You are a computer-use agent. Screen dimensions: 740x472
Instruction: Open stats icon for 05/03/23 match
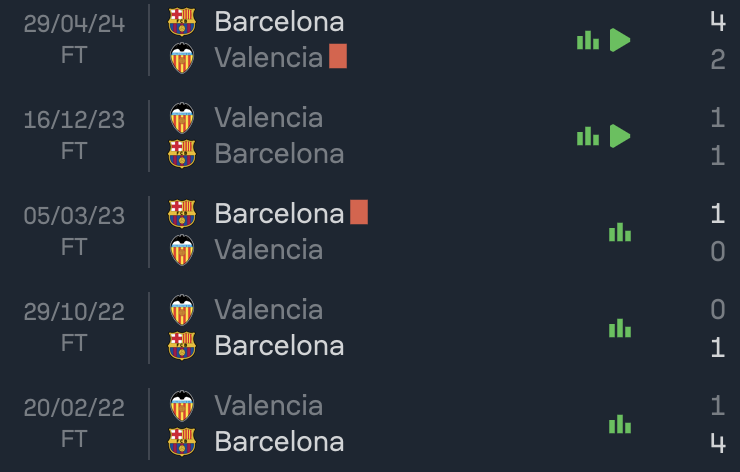(x=620, y=232)
